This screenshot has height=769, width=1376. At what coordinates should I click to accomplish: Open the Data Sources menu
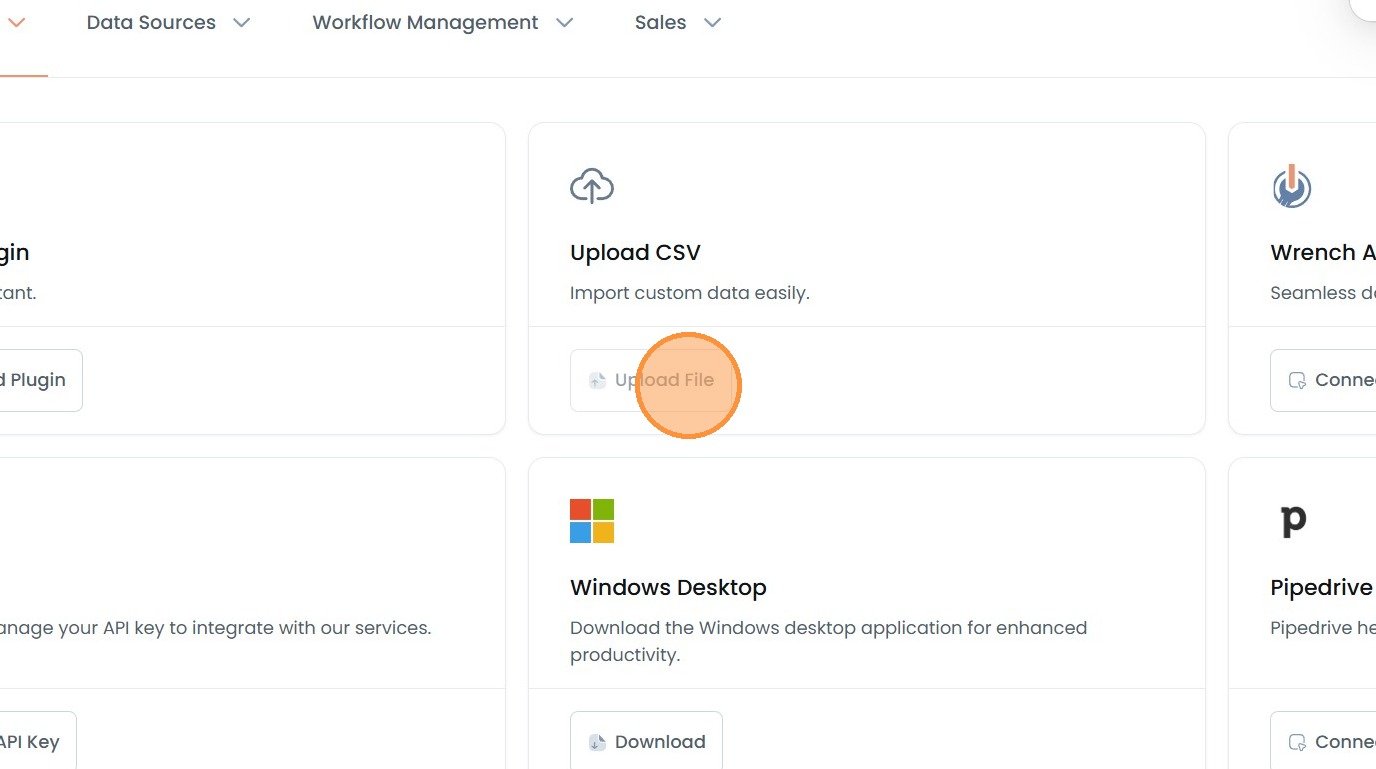coord(151,22)
